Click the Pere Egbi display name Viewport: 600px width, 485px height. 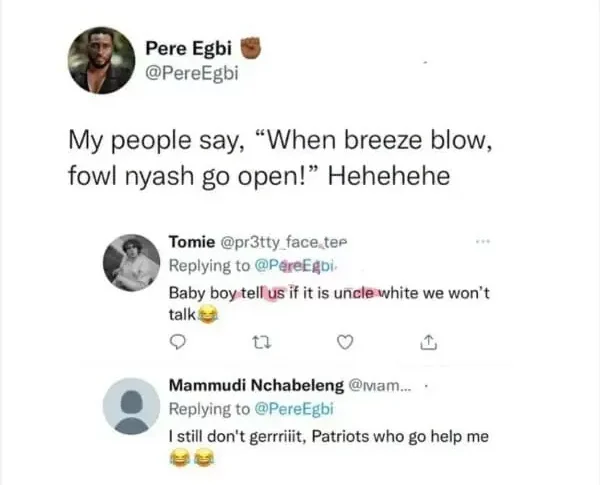[x=184, y=46]
